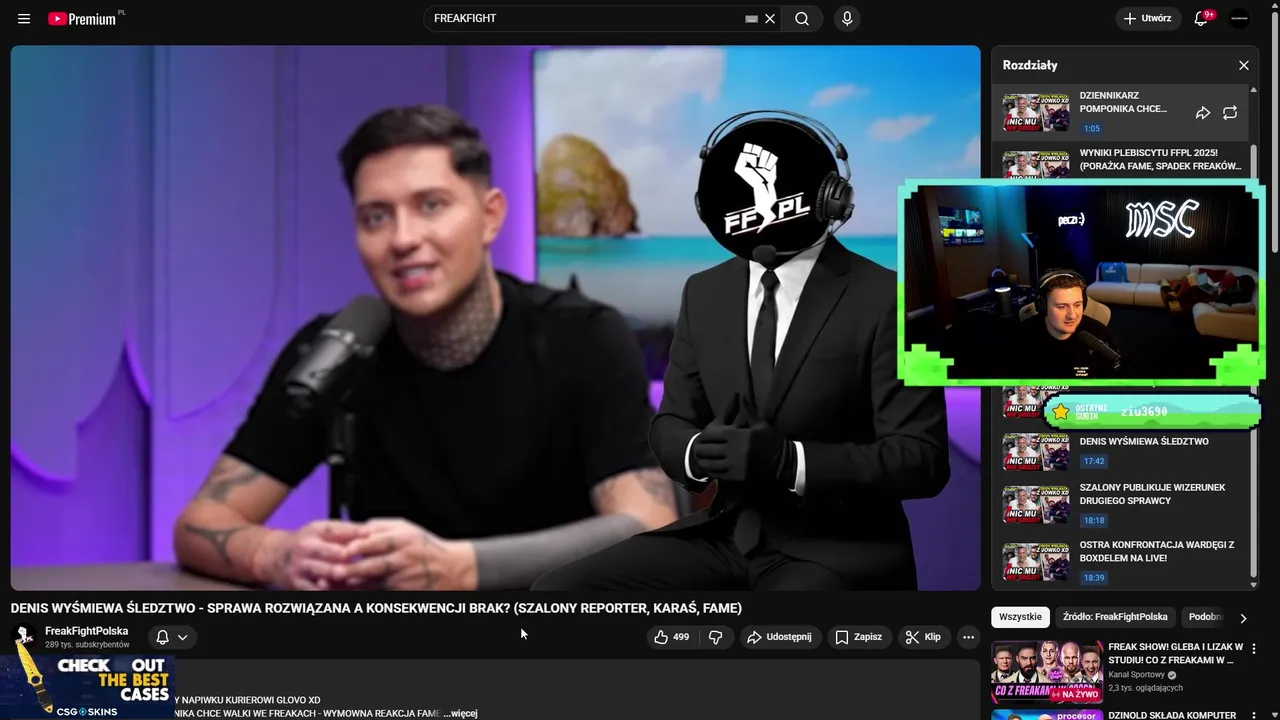1280x720 pixels.
Task: Loop the DZIENNIKARZ POMPONIKA chapter
Action: pyautogui.click(x=1230, y=113)
